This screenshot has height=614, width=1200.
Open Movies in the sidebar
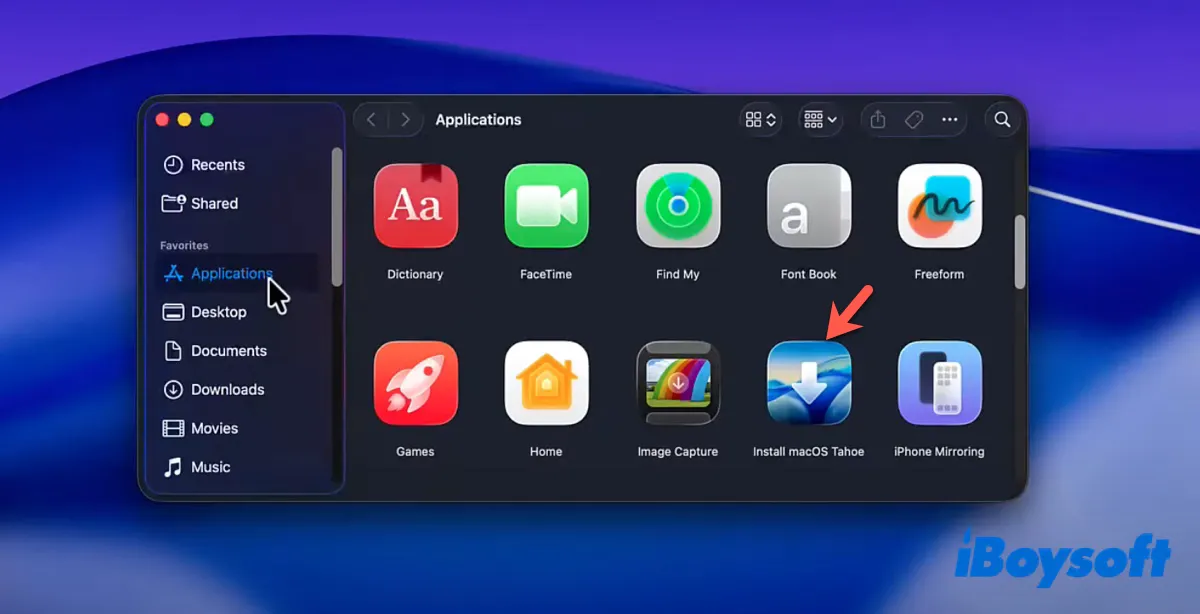[x=238, y=428]
